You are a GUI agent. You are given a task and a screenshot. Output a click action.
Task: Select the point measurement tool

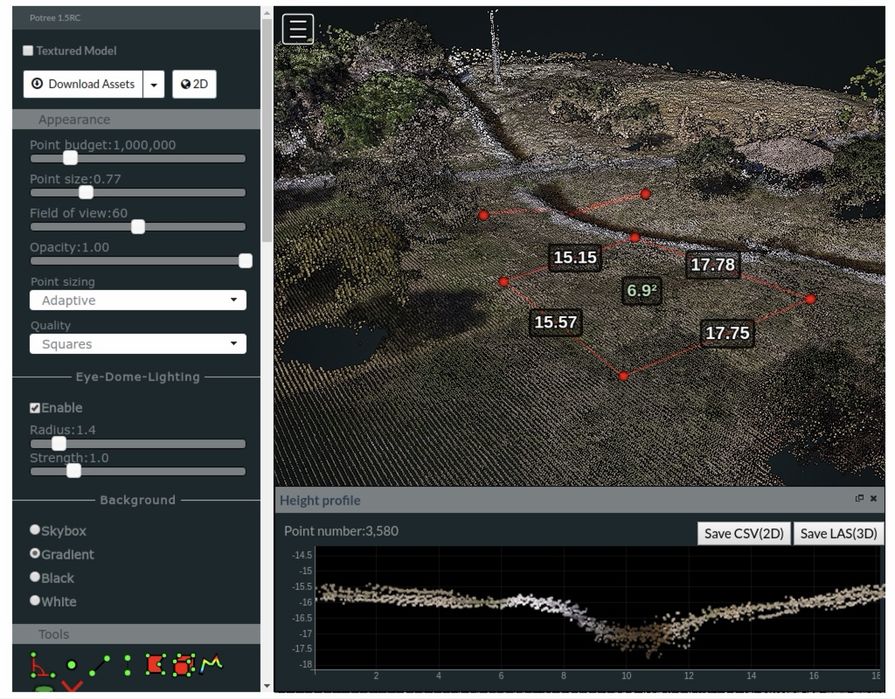click(71, 664)
